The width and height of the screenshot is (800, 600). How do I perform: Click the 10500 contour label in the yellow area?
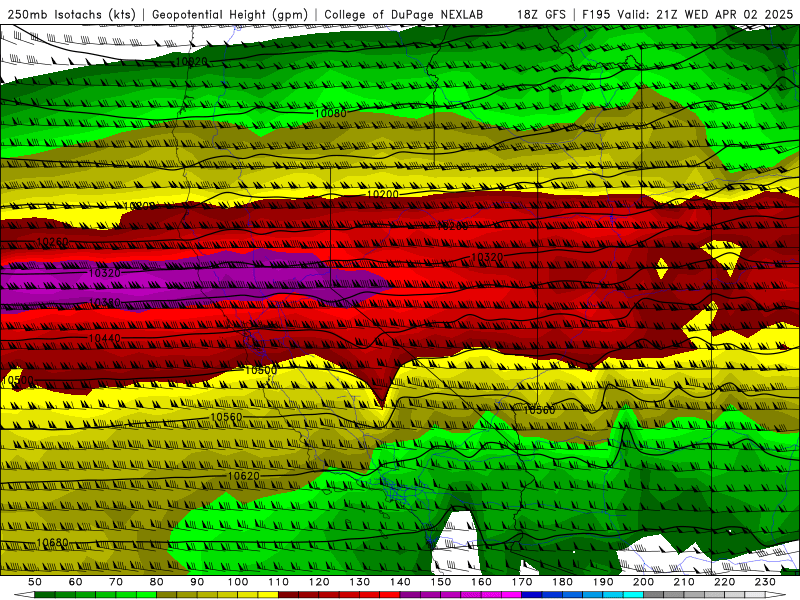click(261, 370)
